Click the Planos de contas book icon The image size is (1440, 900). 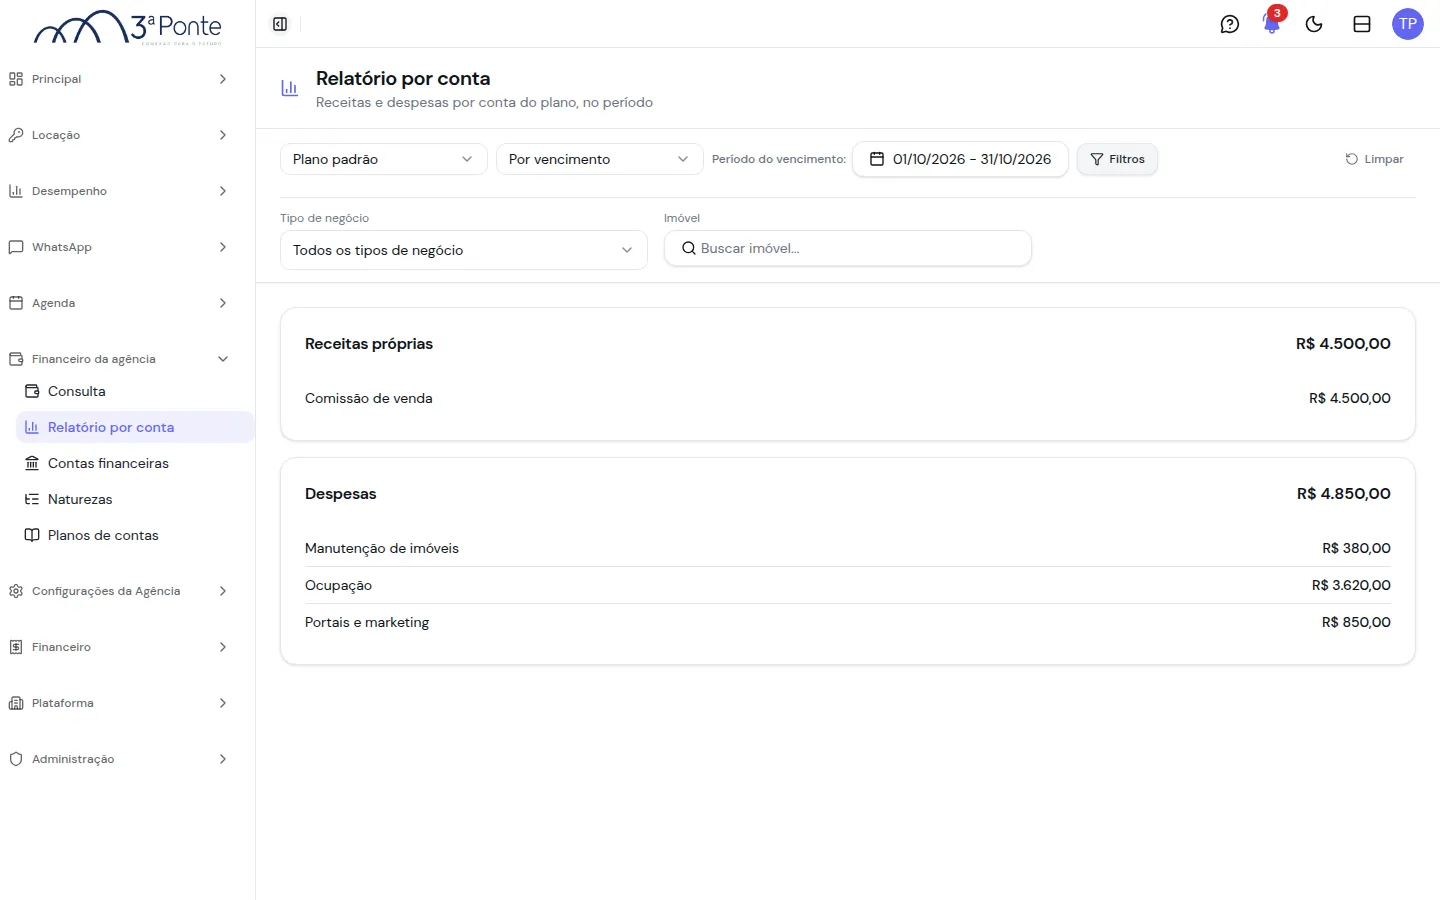[32, 535]
